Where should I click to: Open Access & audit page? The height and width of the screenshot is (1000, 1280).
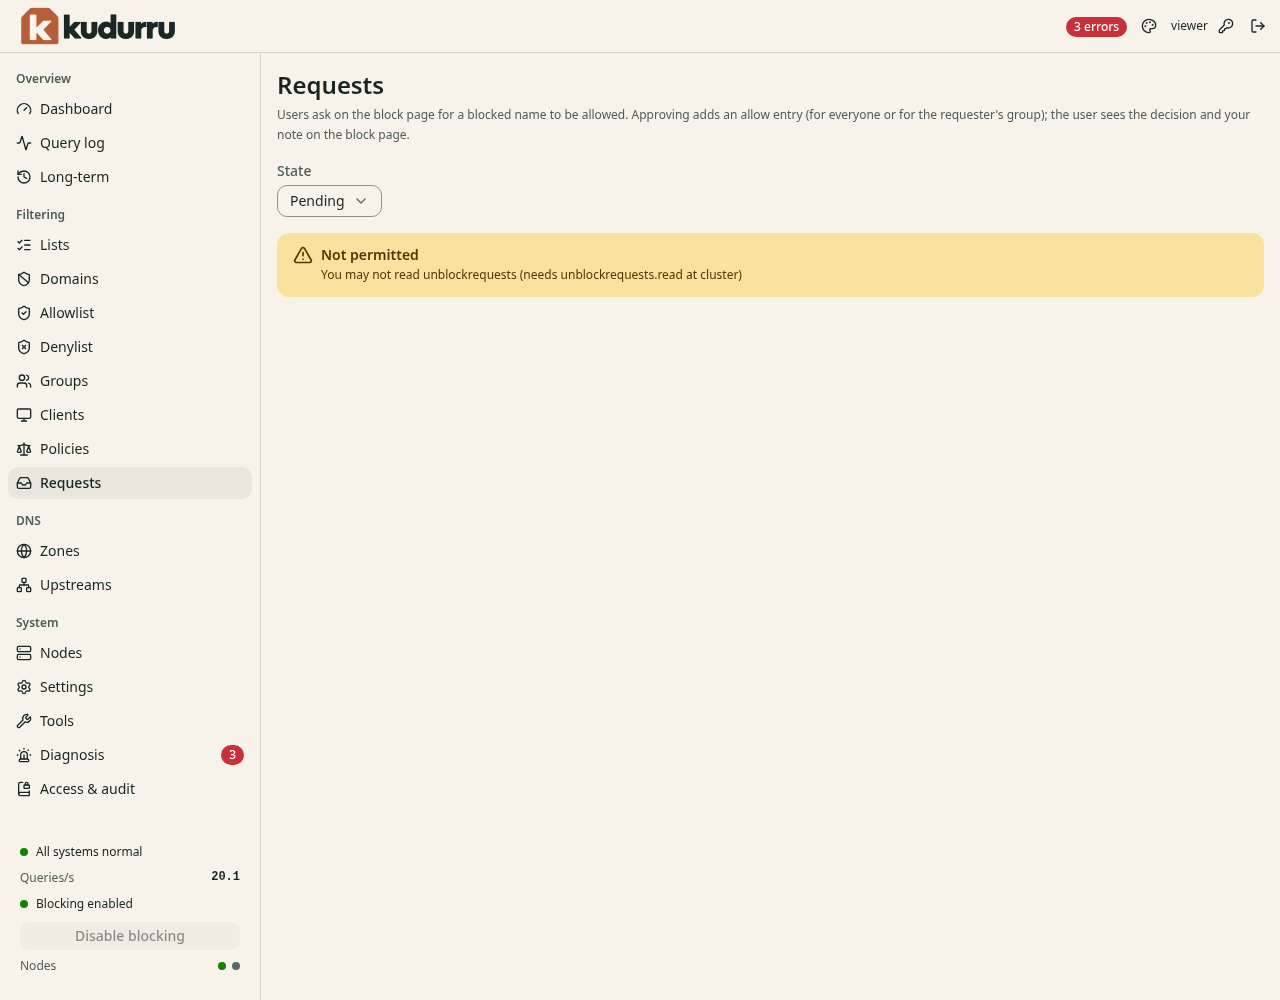(130, 789)
